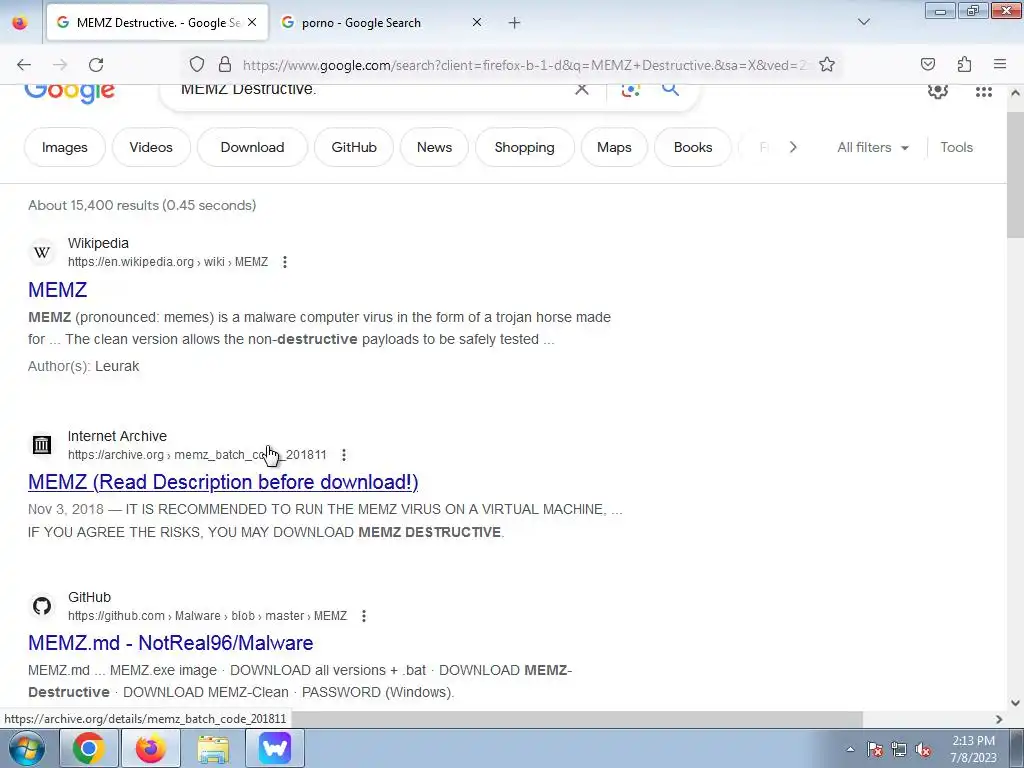Open File Explorer from the taskbar
This screenshot has width=1024, height=768.
pos(213,748)
